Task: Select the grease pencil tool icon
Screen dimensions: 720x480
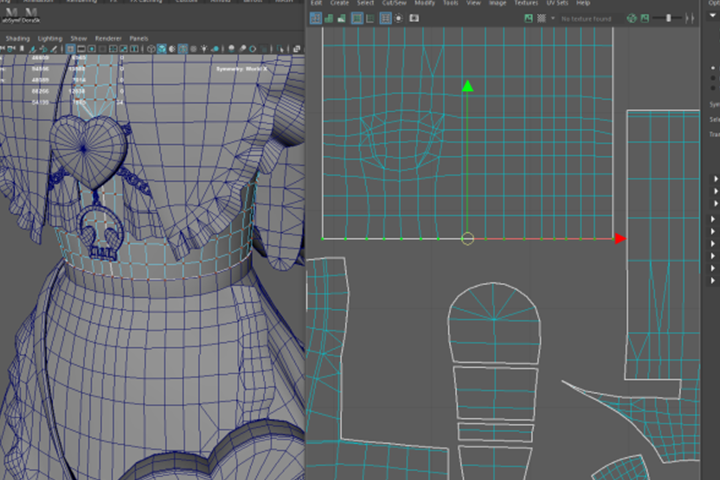Action: 54,49
